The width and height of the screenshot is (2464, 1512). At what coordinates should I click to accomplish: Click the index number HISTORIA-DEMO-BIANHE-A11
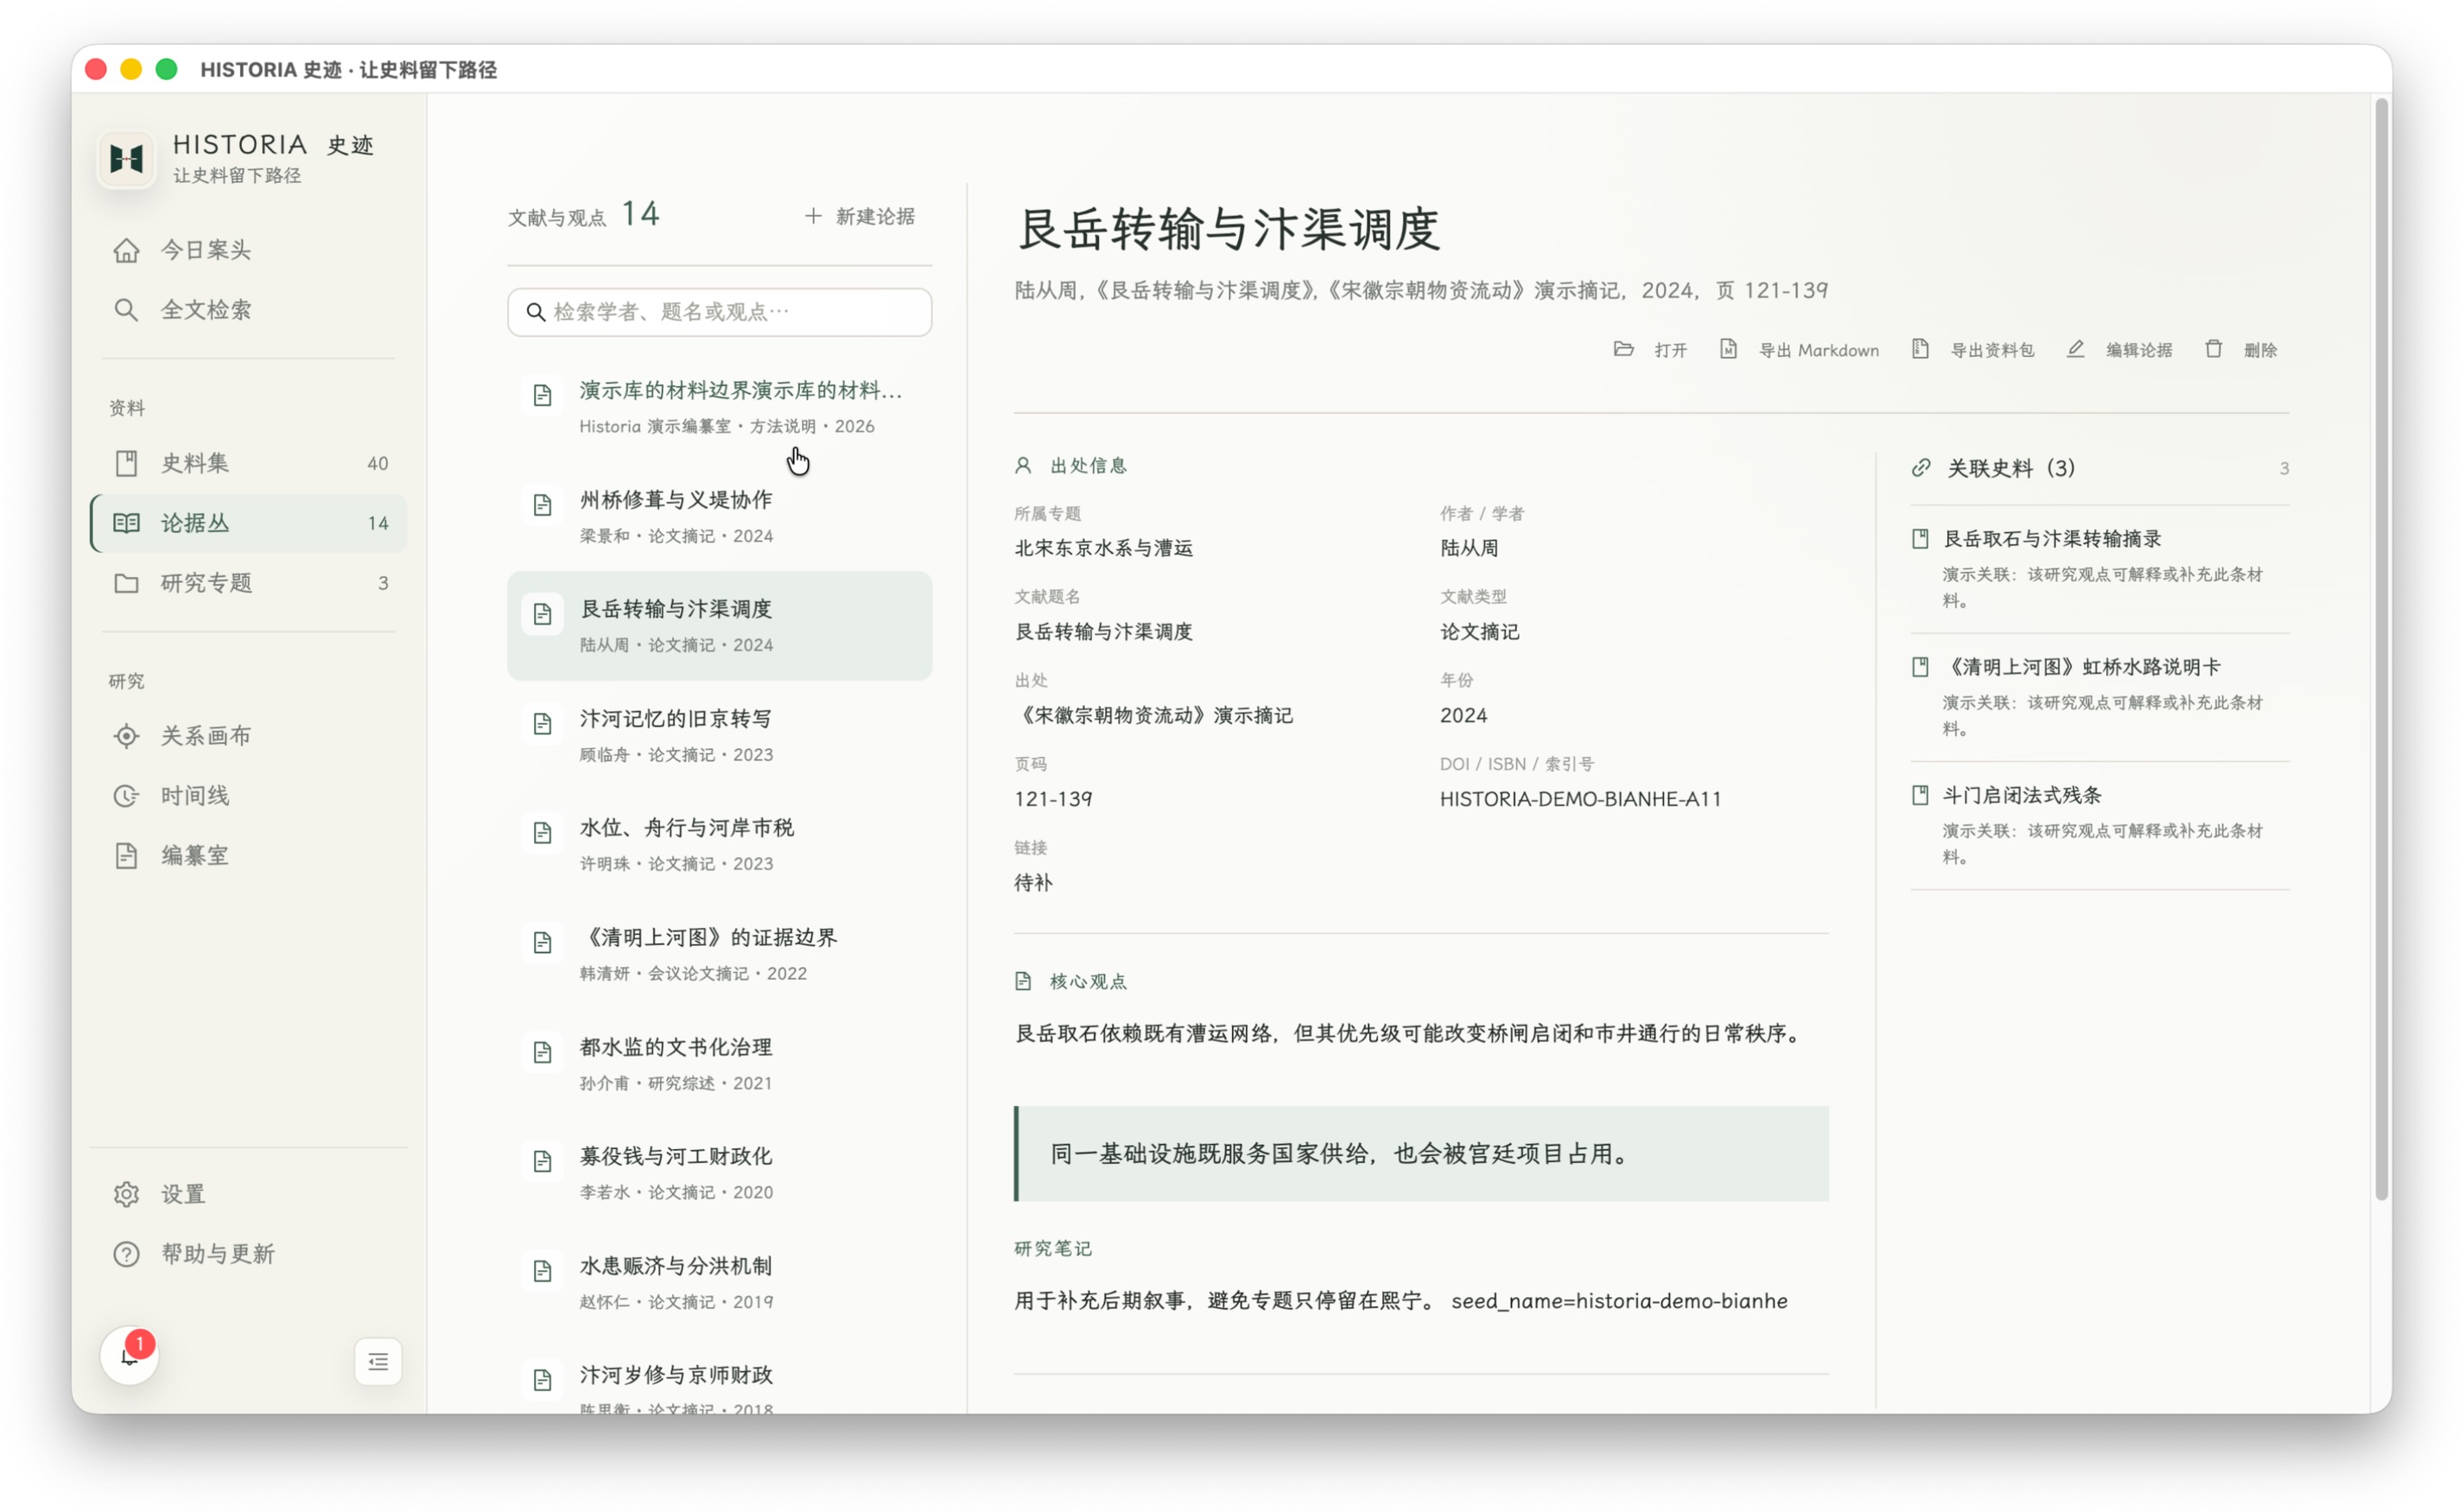coord(1580,799)
